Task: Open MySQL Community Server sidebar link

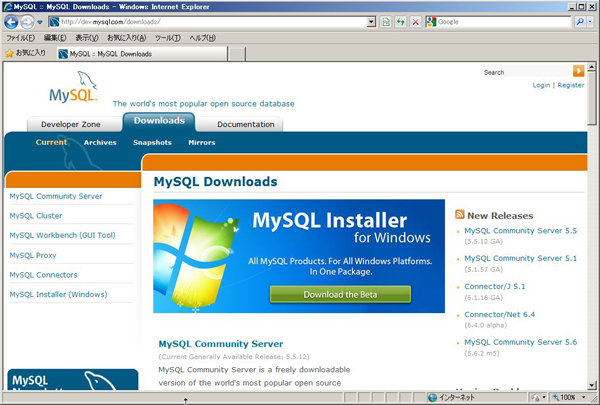Action: coord(56,196)
